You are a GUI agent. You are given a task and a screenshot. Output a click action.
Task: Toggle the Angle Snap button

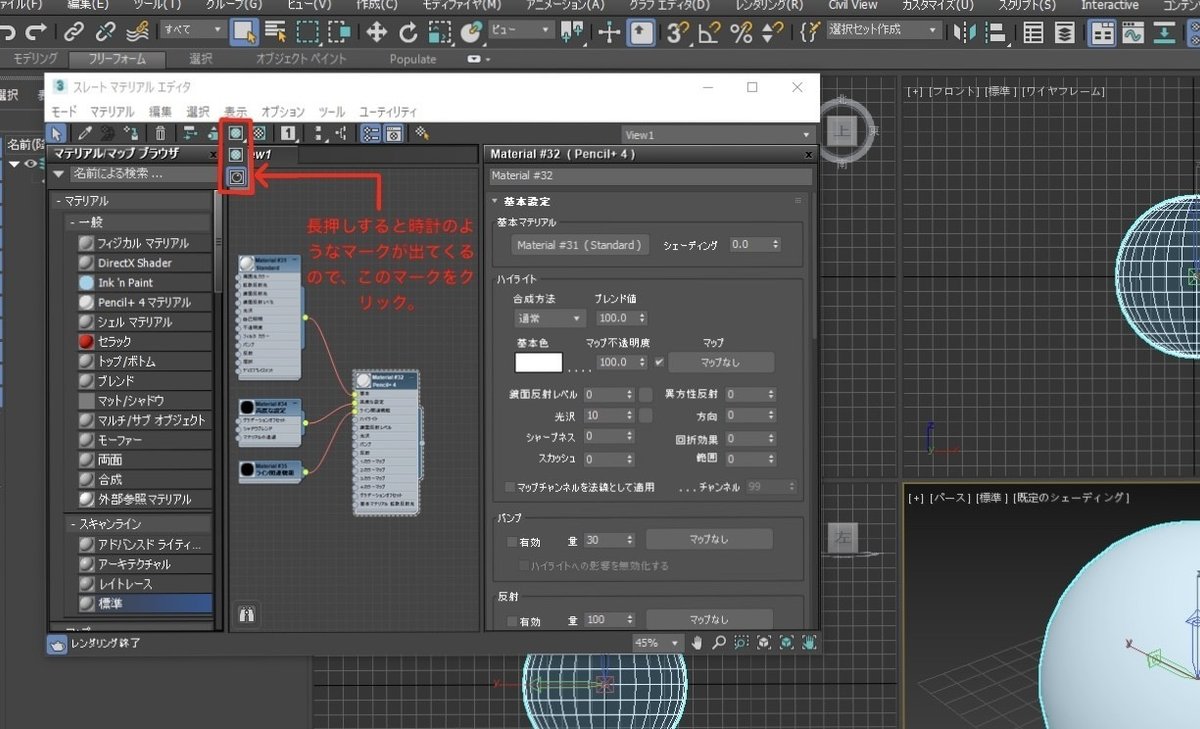[x=710, y=32]
